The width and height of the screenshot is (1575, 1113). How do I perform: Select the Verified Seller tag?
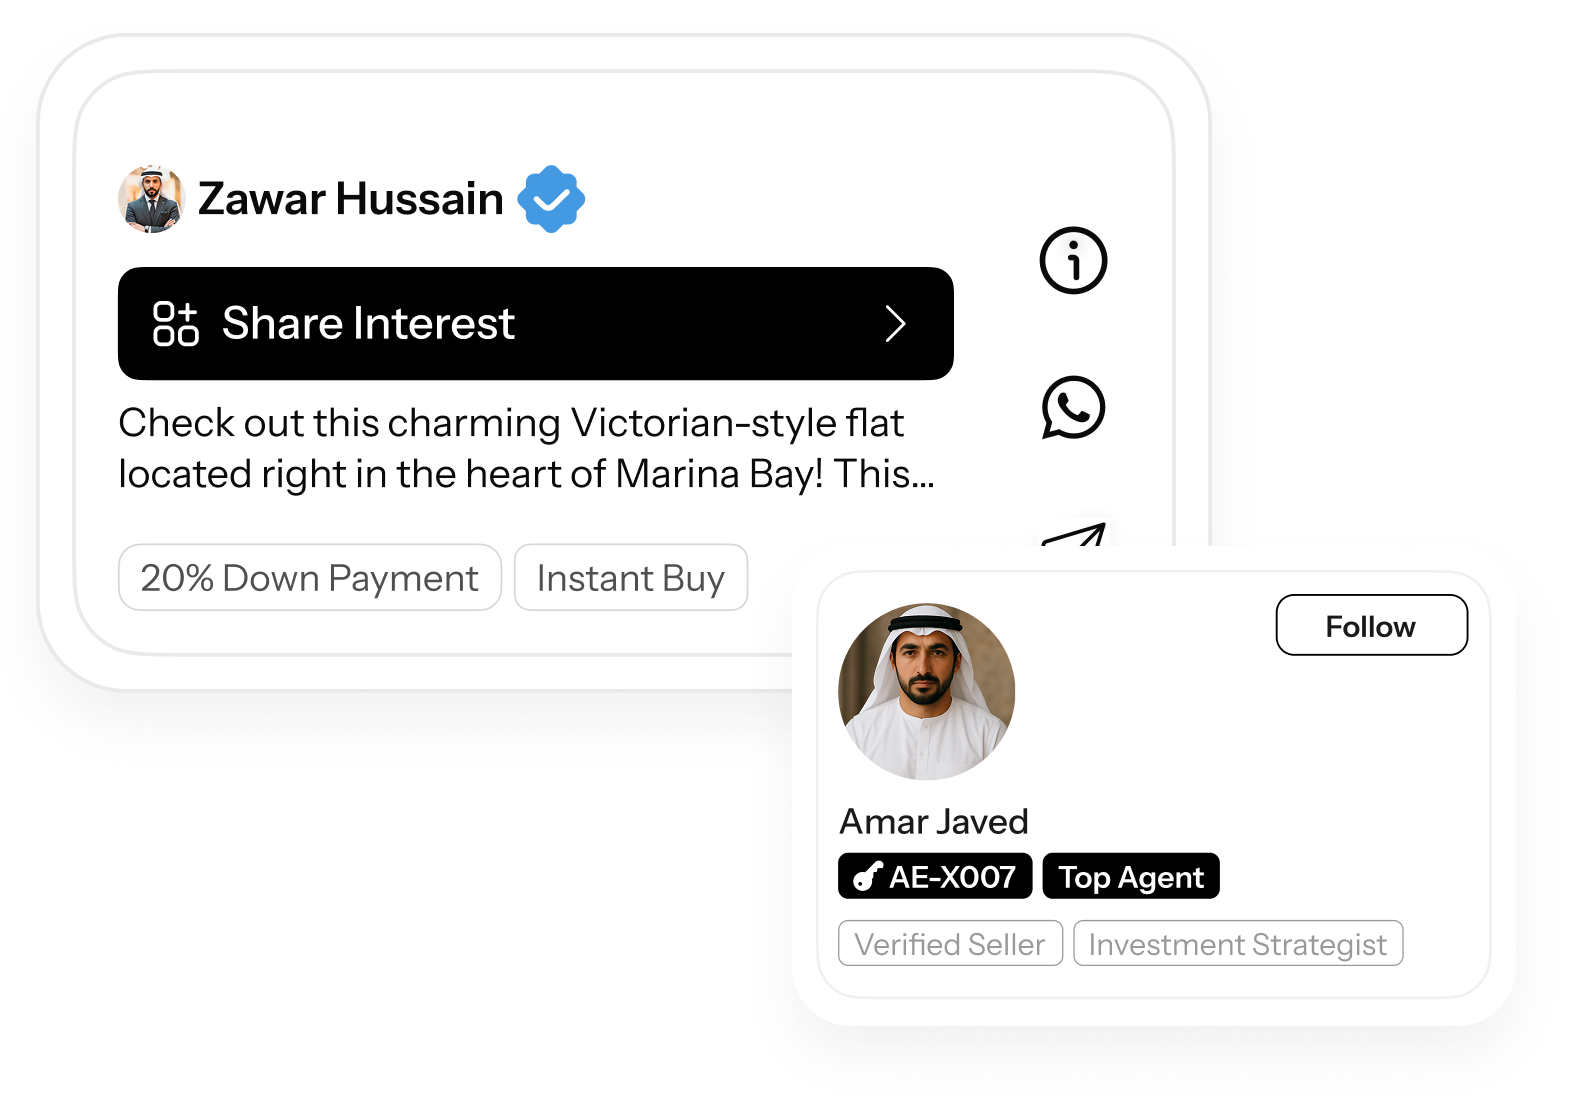[950, 943]
